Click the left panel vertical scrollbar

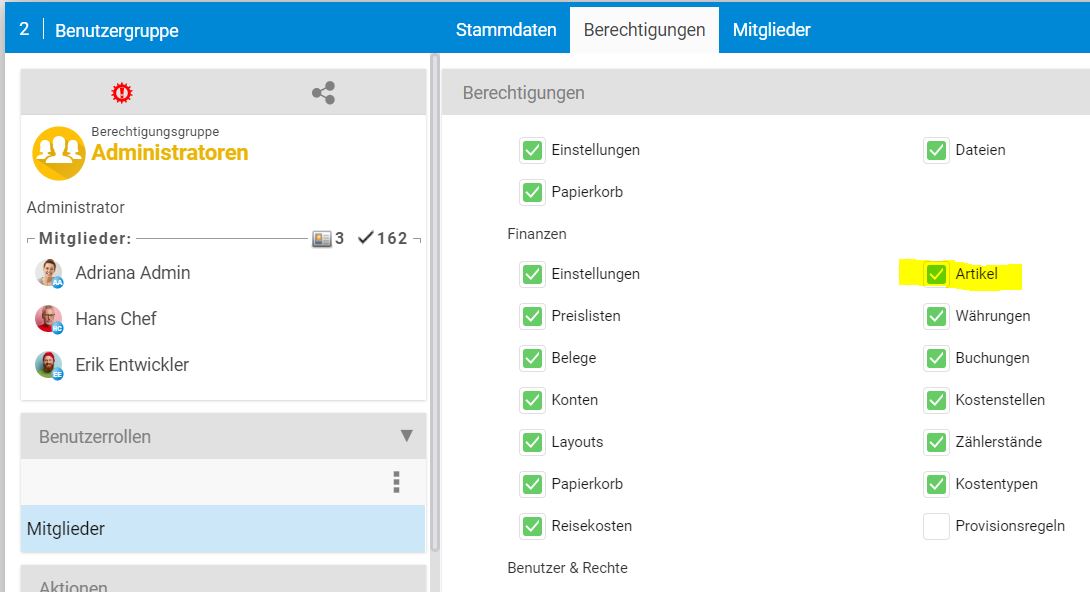click(435, 300)
